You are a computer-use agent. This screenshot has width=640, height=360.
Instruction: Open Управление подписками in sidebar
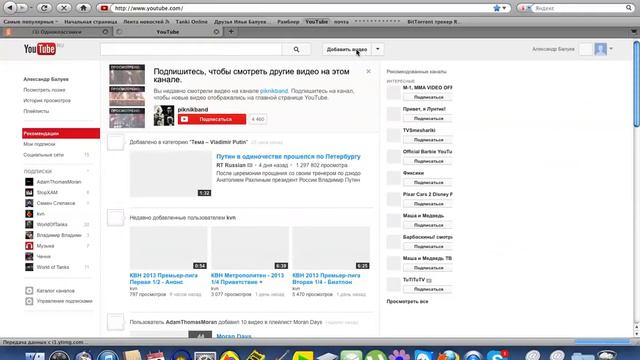[x=64, y=301]
